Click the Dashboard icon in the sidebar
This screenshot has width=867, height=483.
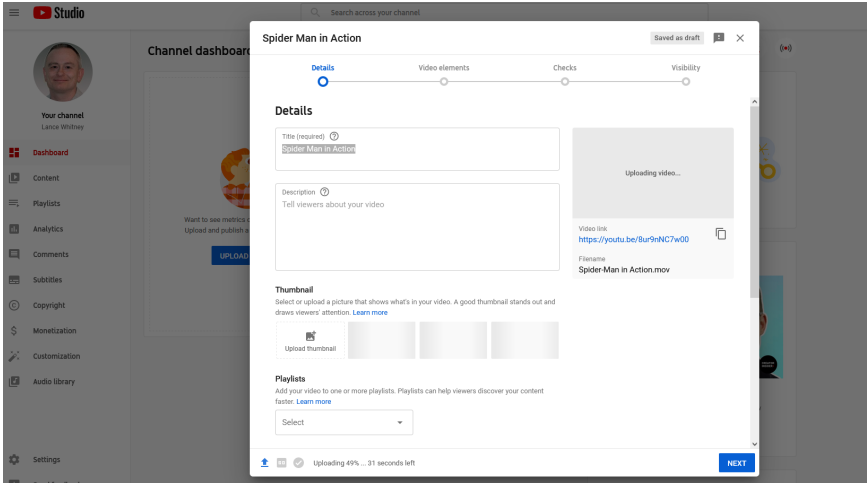[14, 153]
